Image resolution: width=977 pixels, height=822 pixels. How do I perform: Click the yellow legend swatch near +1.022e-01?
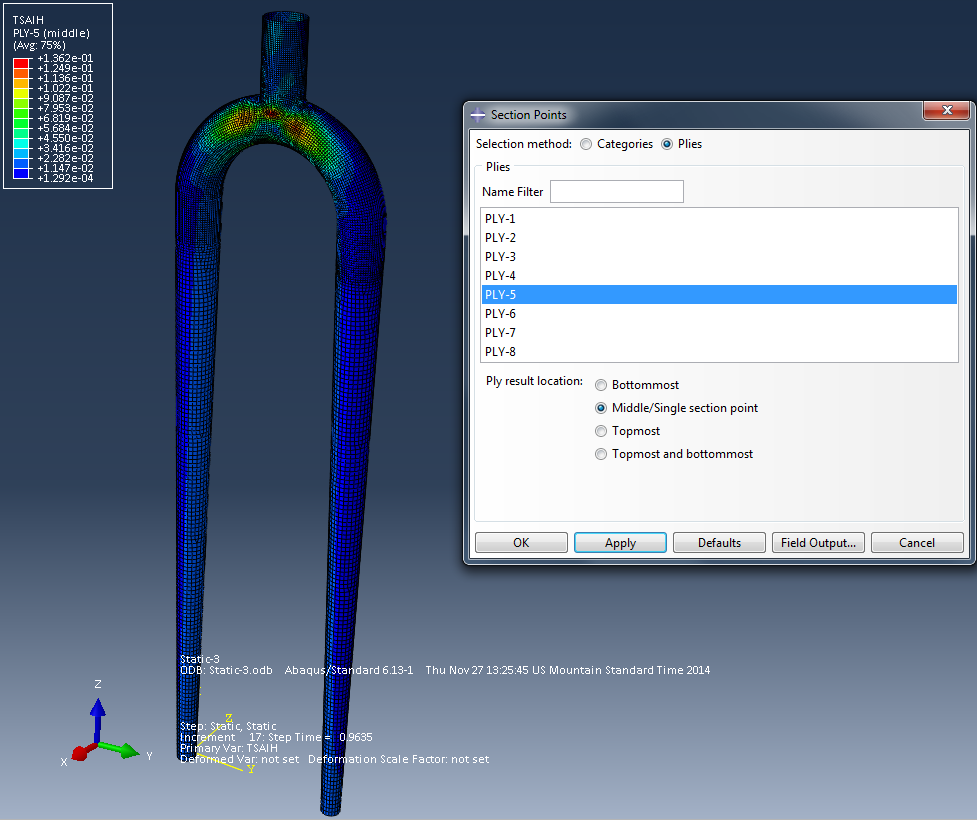21,93
